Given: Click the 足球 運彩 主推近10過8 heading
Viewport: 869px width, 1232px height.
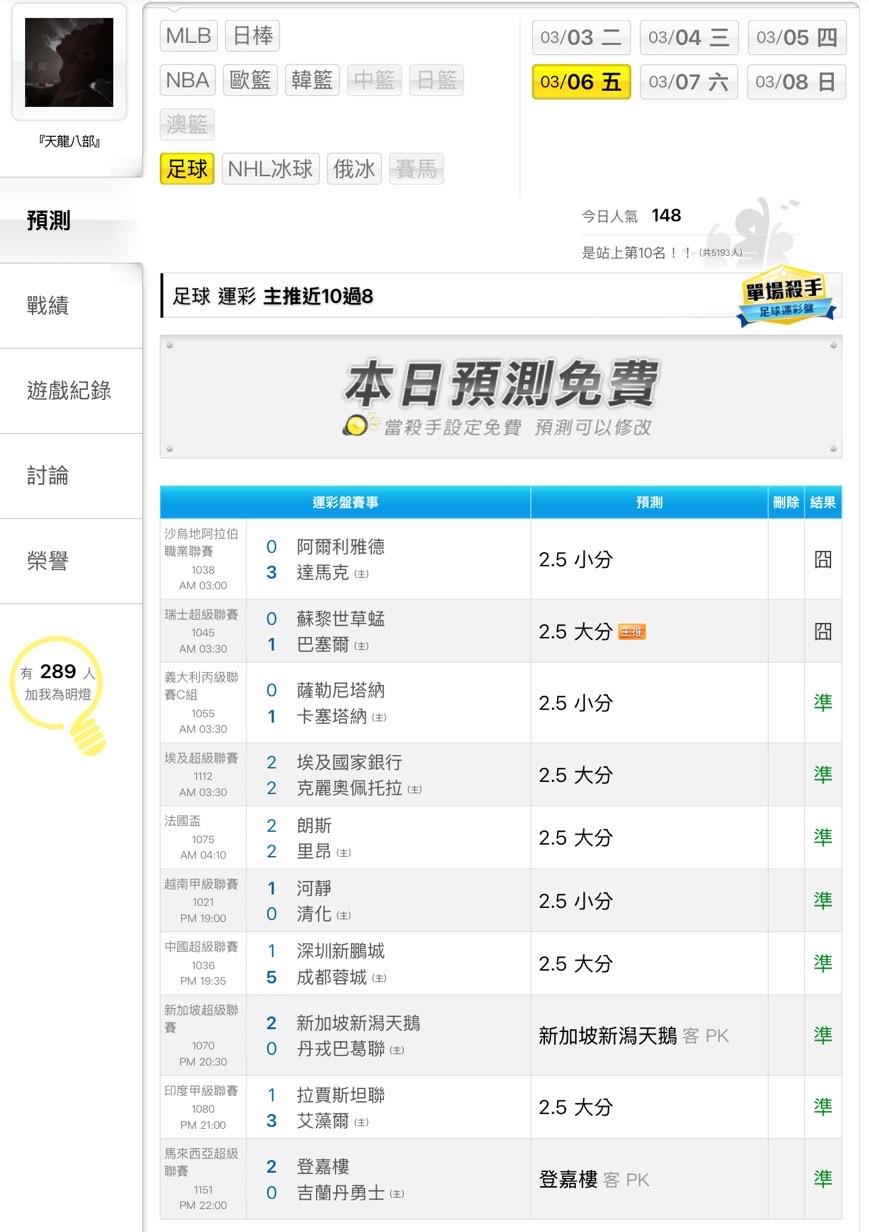Looking at the screenshot, I should 273,297.
